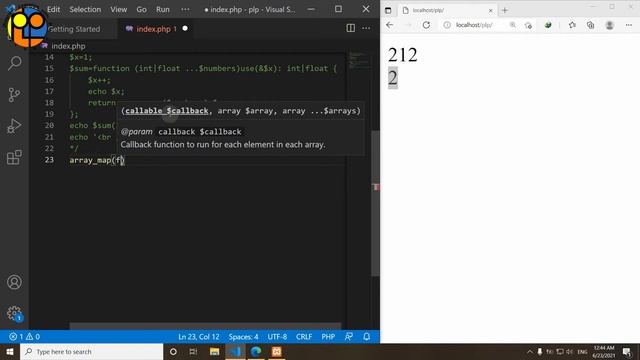The width and height of the screenshot is (640, 360).
Task: Click the Edge address bar URL
Action: pyautogui.click(x=474, y=25)
